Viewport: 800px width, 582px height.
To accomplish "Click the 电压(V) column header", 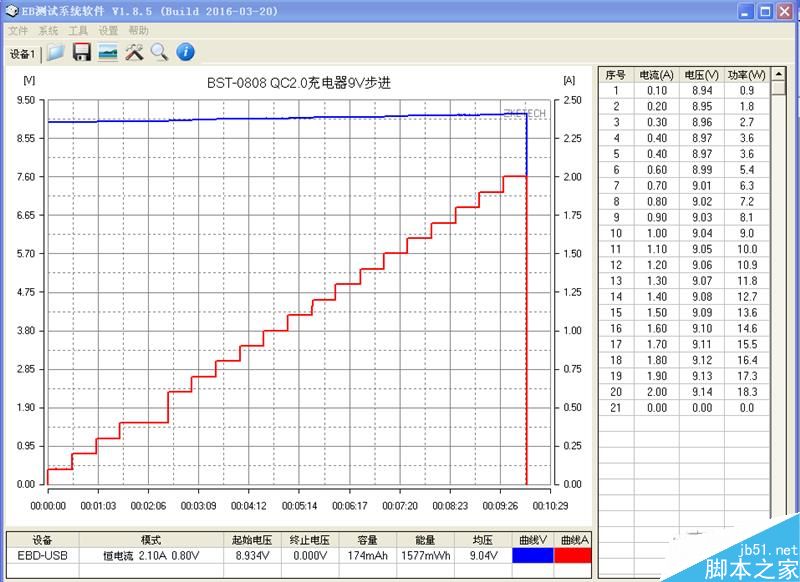I will (x=702, y=75).
